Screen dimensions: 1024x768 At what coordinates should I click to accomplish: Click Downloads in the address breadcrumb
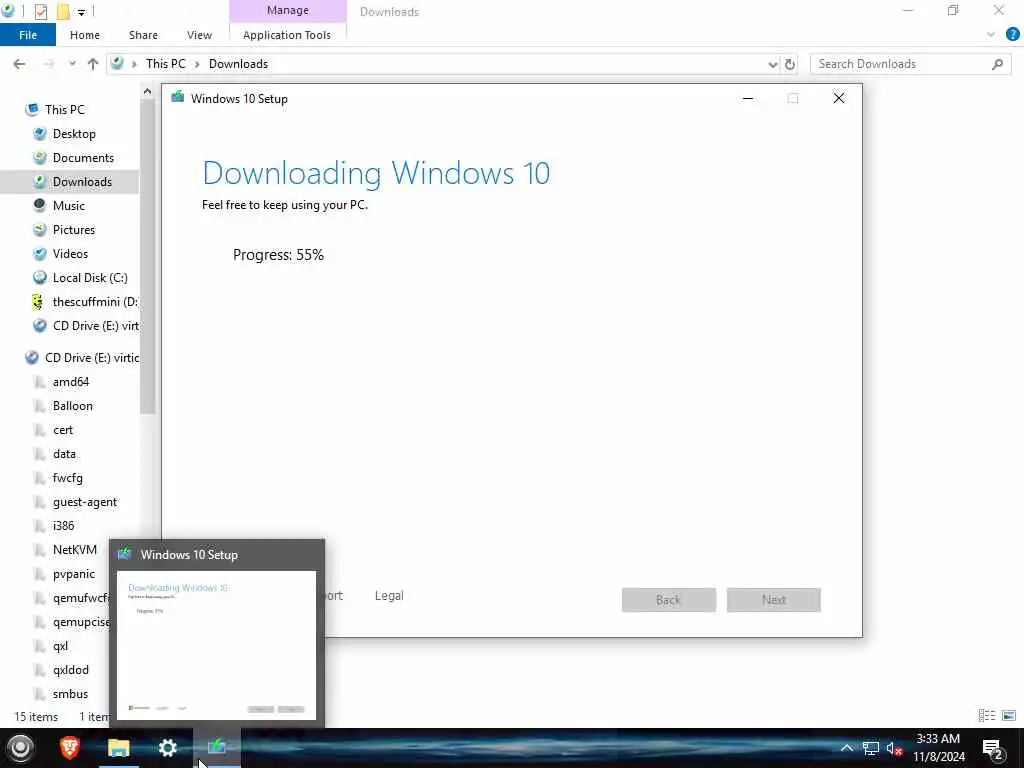tap(238, 64)
